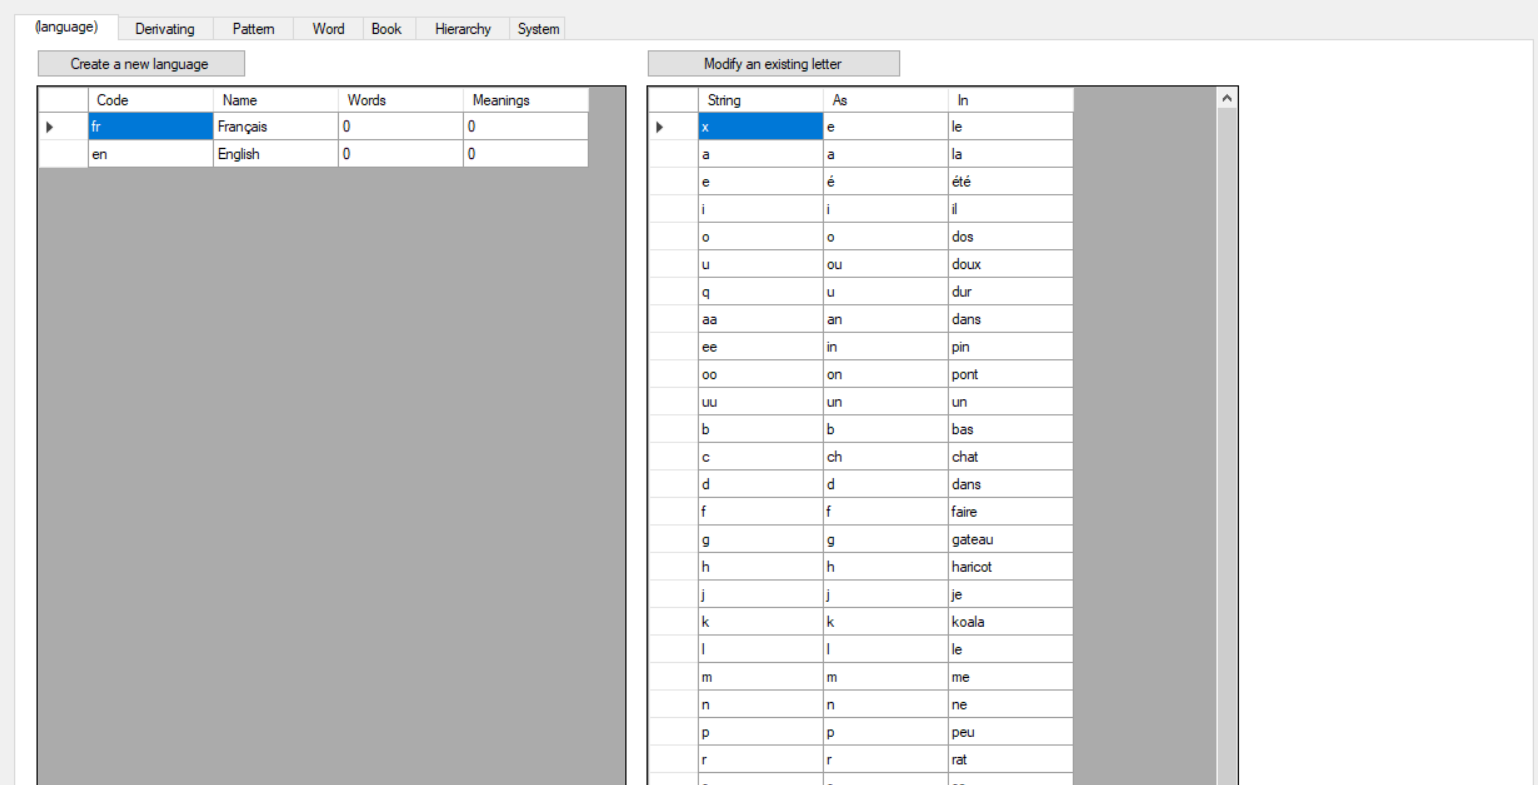Click the scrollbar up arrow on letter table
This screenshot has height=785, width=1538.
pos(1227,97)
